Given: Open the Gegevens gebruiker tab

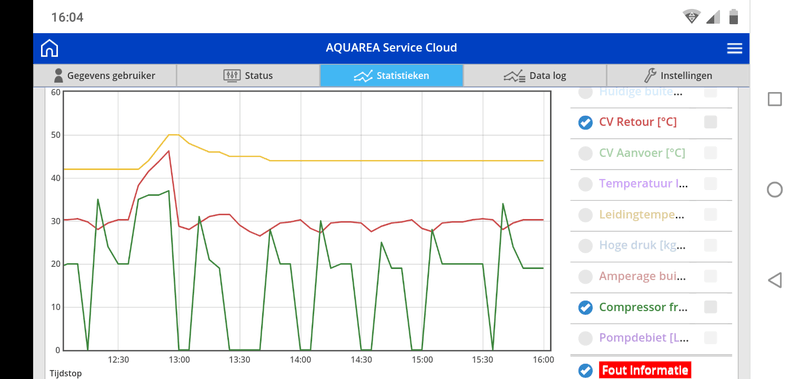Looking at the screenshot, I should [105, 75].
